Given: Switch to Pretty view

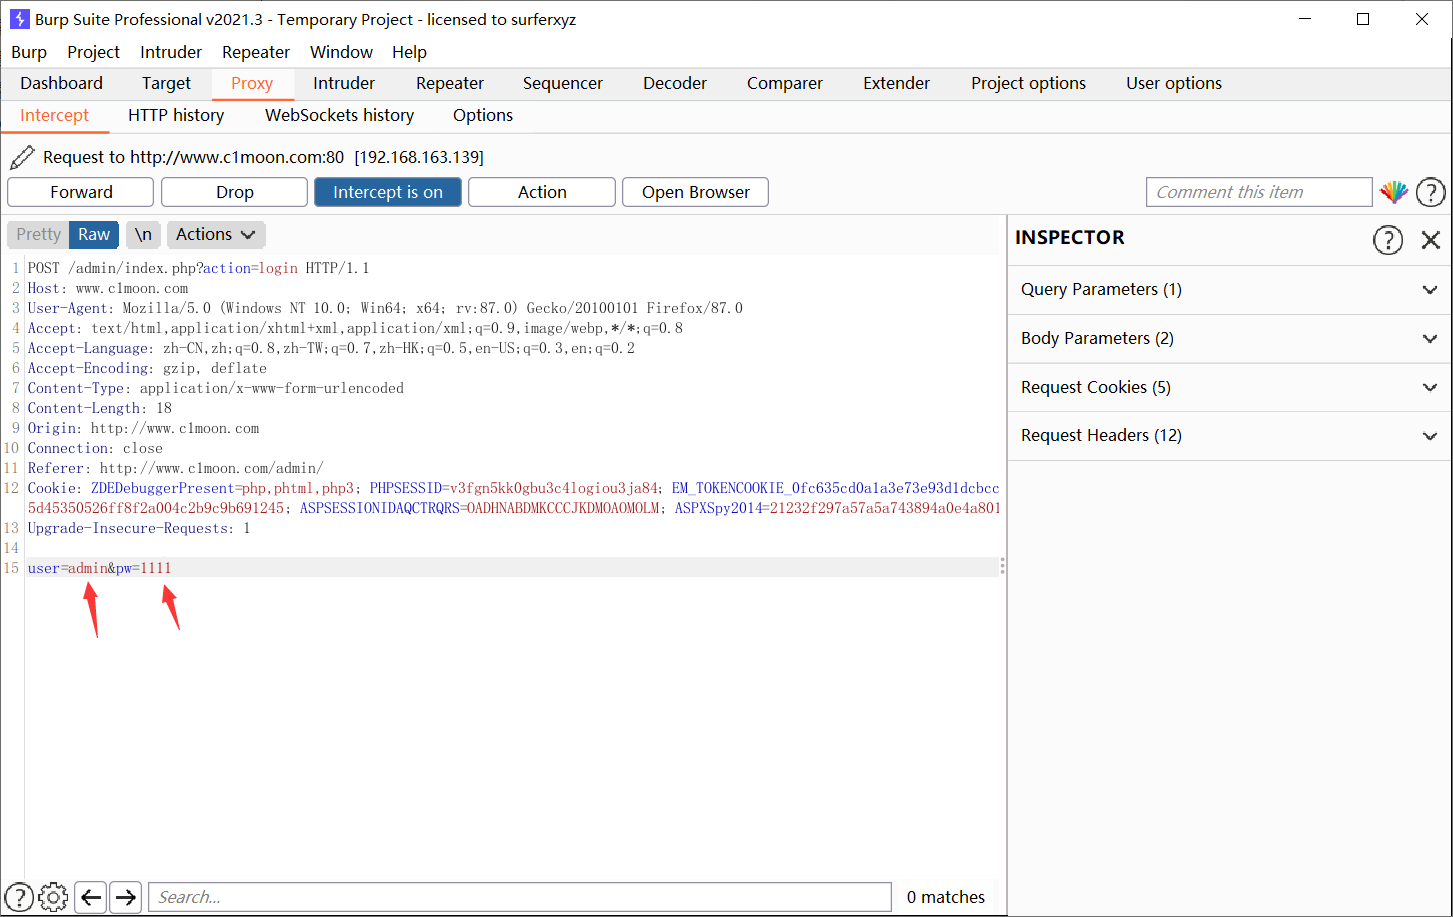Looking at the screenshot, I should coord(38,234).
